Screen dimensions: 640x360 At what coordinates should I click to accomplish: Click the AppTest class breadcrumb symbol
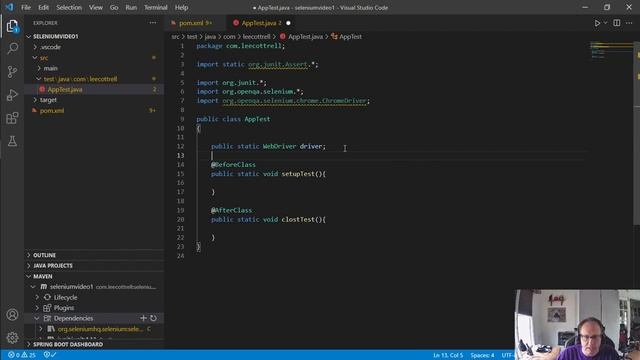[x=347, y=37]
